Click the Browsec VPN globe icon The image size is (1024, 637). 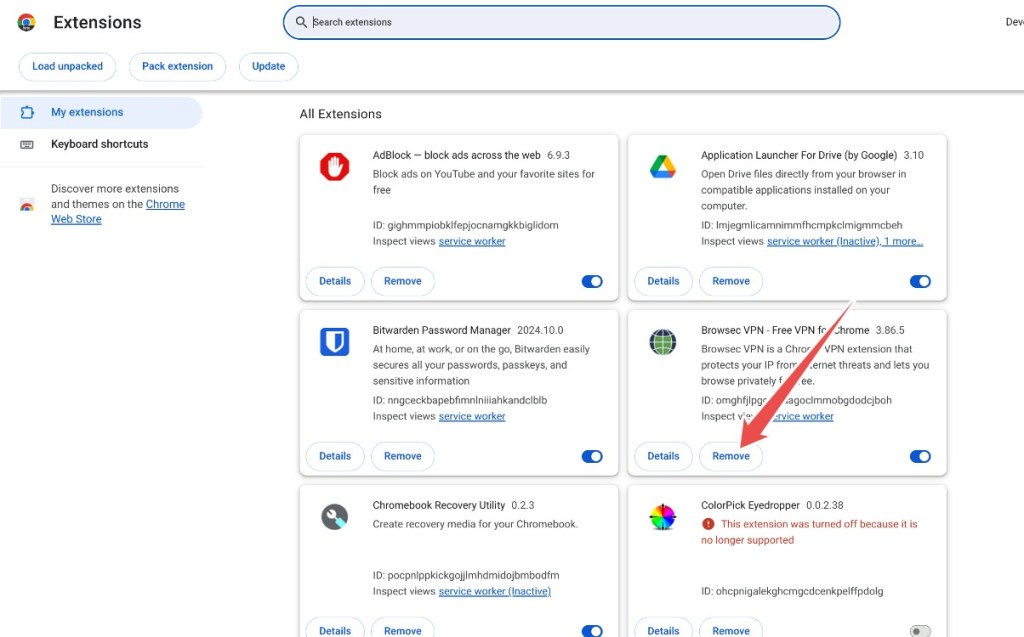coord(662,342)
